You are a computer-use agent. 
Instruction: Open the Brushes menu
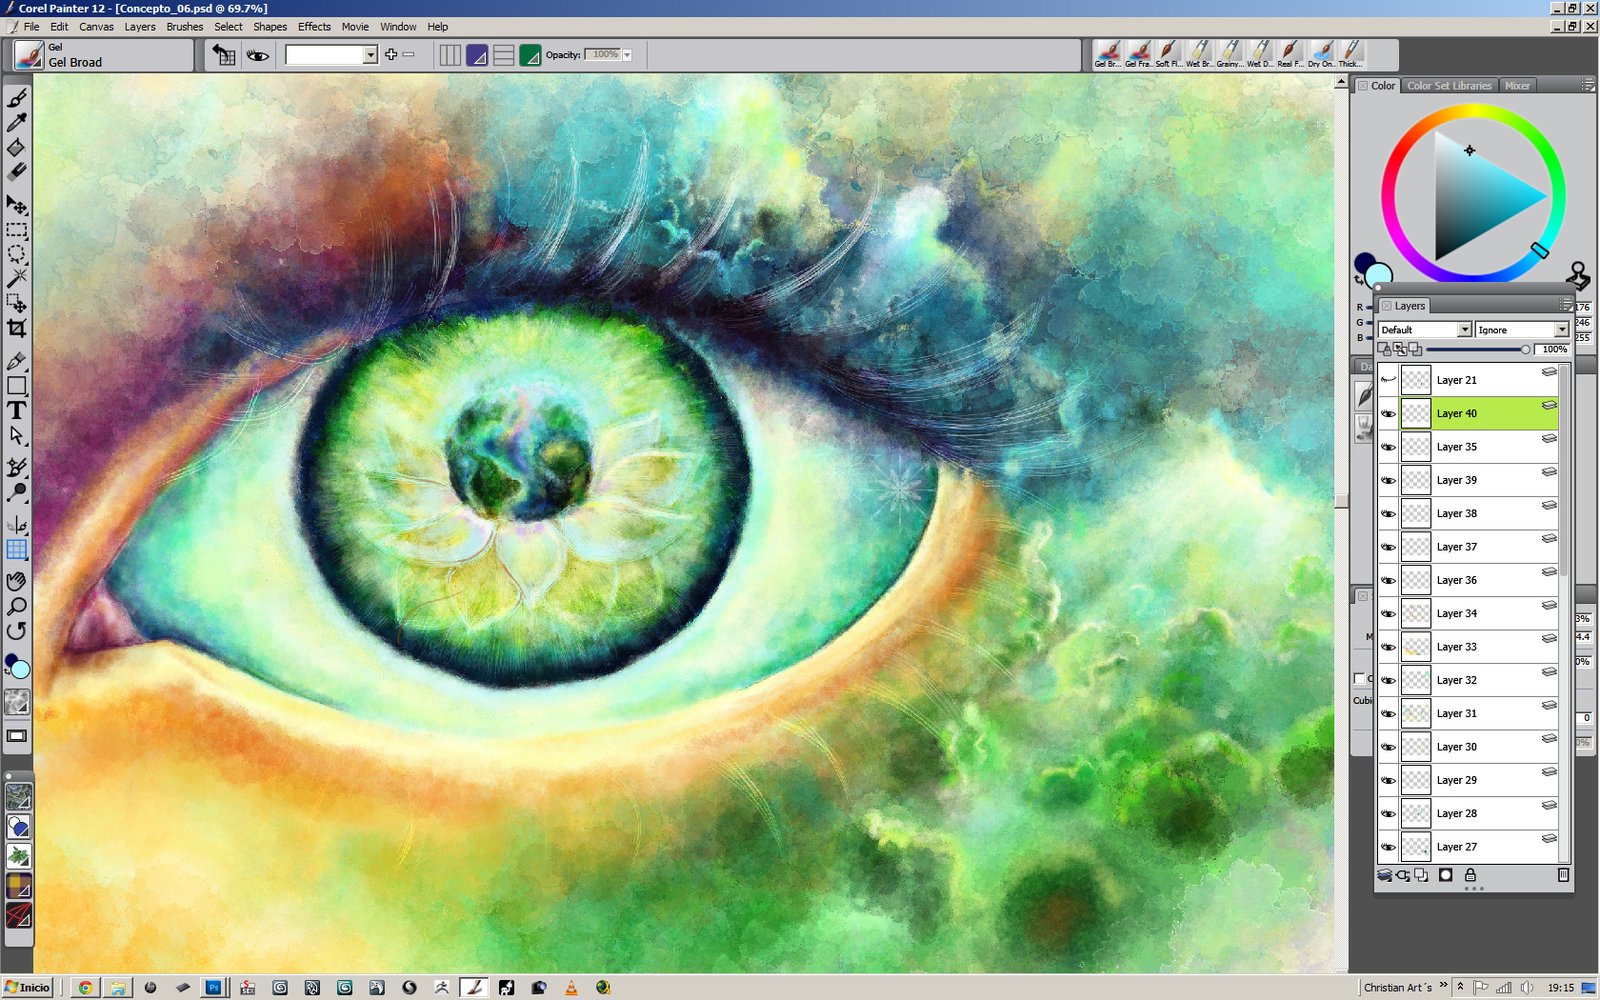[x=185, y=27]
